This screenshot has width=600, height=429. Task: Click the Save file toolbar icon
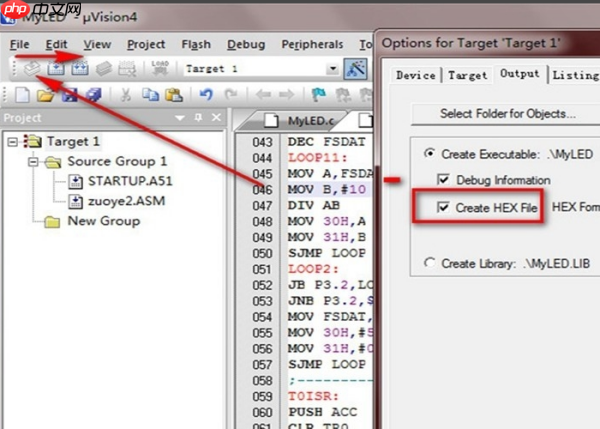(69, 95)
